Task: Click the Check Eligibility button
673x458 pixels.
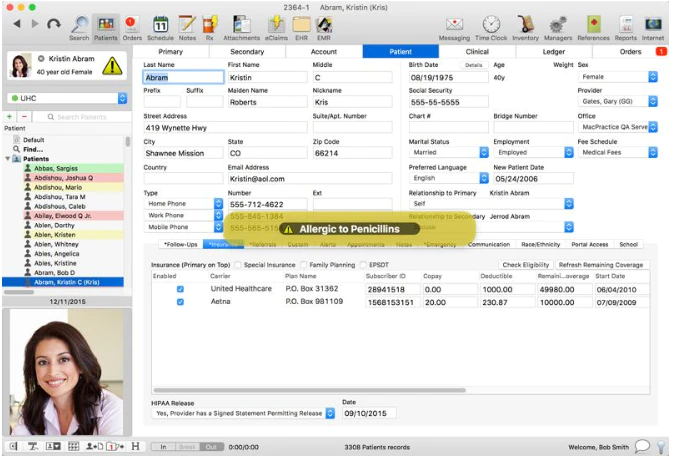Action: click(x=526, y=265)
